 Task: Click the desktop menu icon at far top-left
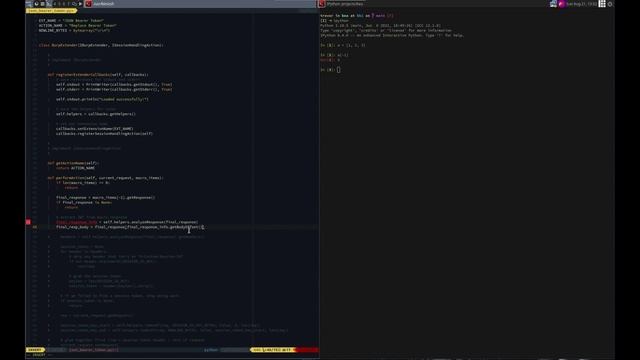click(x=28, y=4)
